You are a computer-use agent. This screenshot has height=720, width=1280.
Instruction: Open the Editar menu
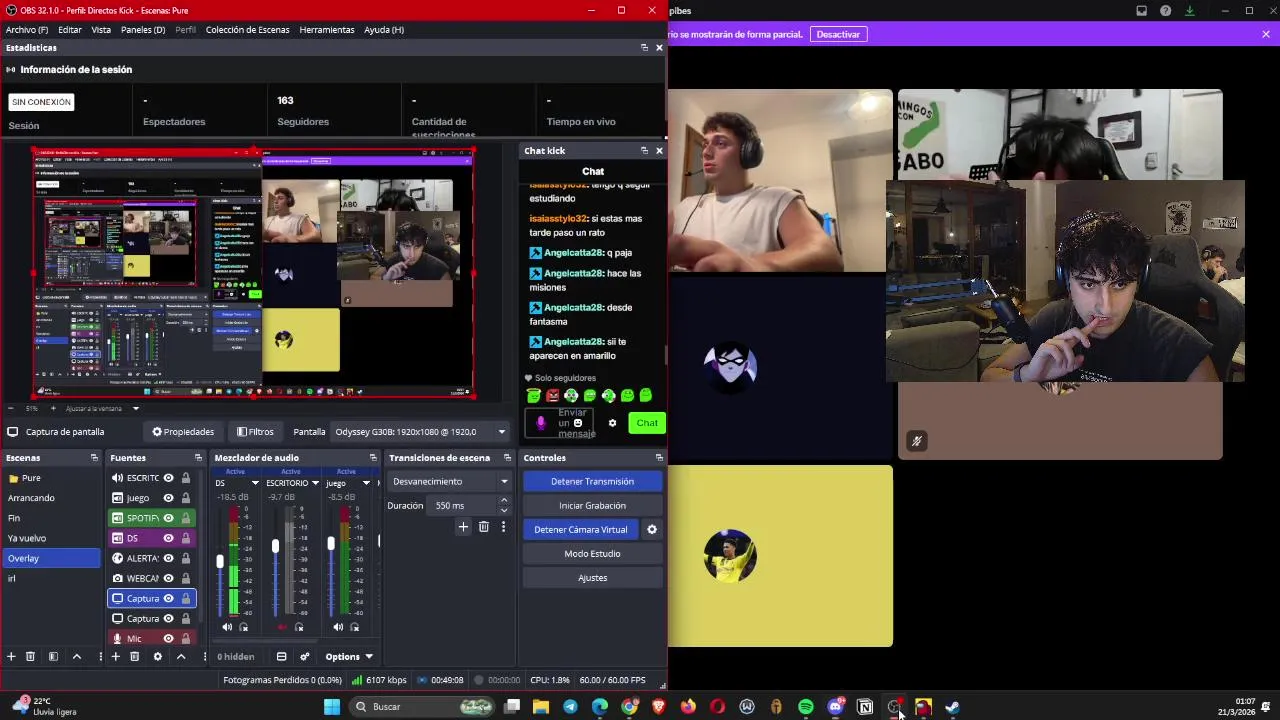pyautogui.click(x=70, y=30)
